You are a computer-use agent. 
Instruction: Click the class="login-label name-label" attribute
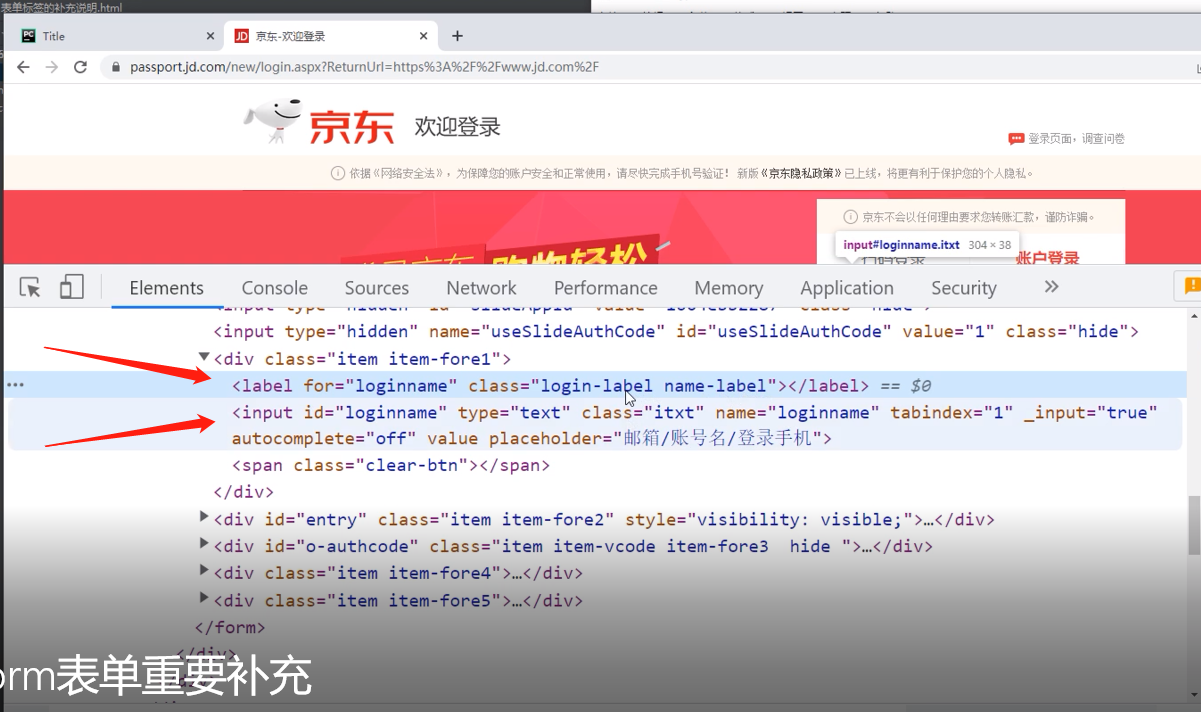[x=623, y=385]
